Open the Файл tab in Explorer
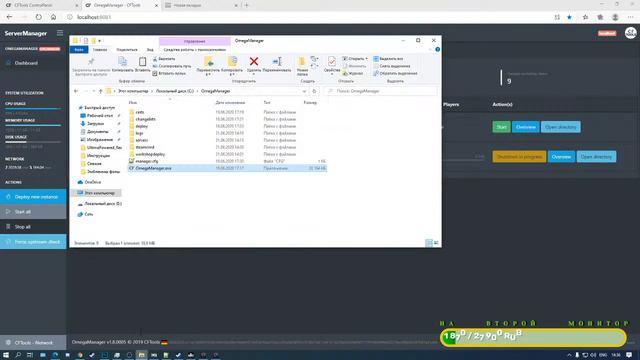The height and width of the screenshot is (360, 640). tap(79, 49)
